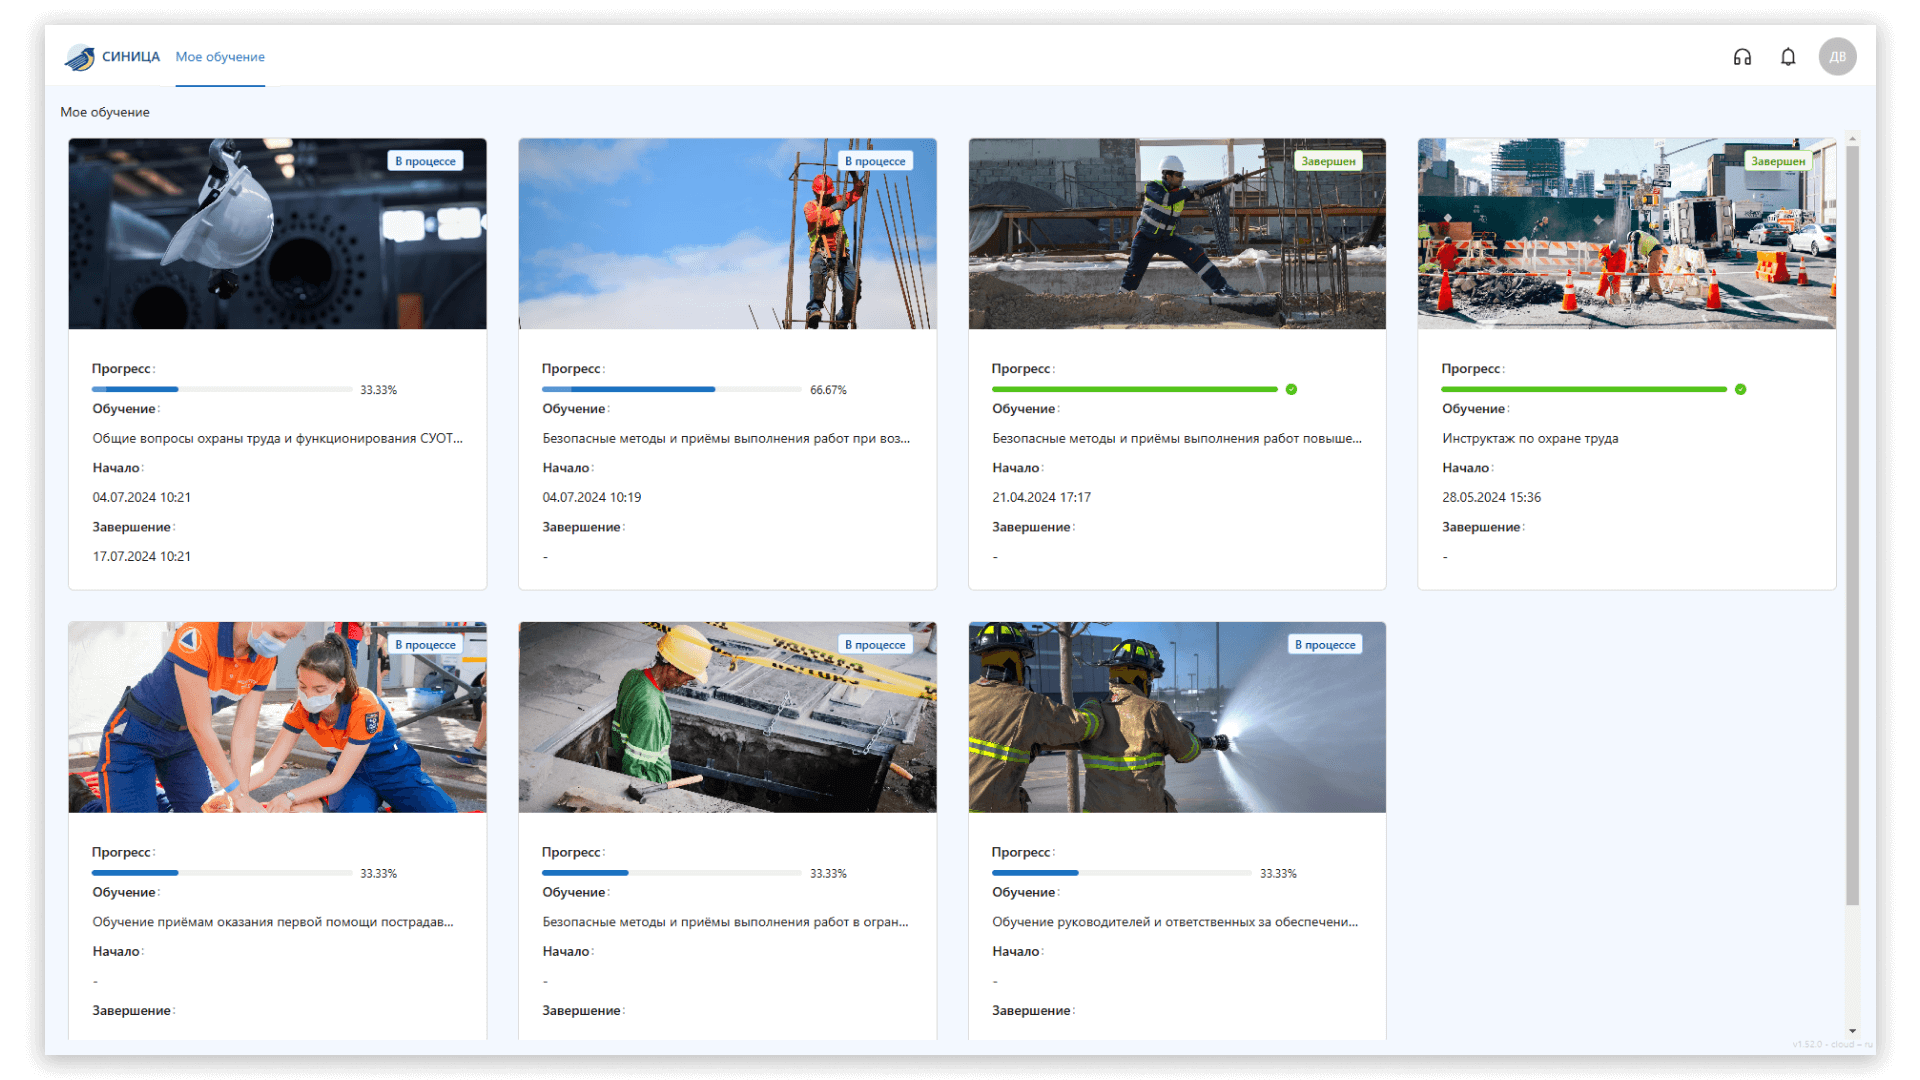Click the Синица bird logo

coord(80,58)
